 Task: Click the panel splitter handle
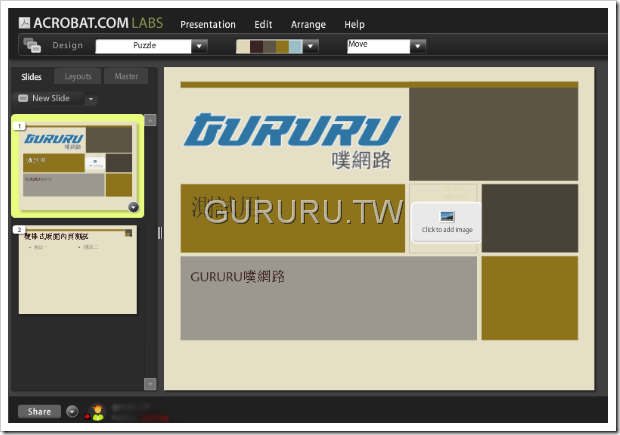click(160, 233)
